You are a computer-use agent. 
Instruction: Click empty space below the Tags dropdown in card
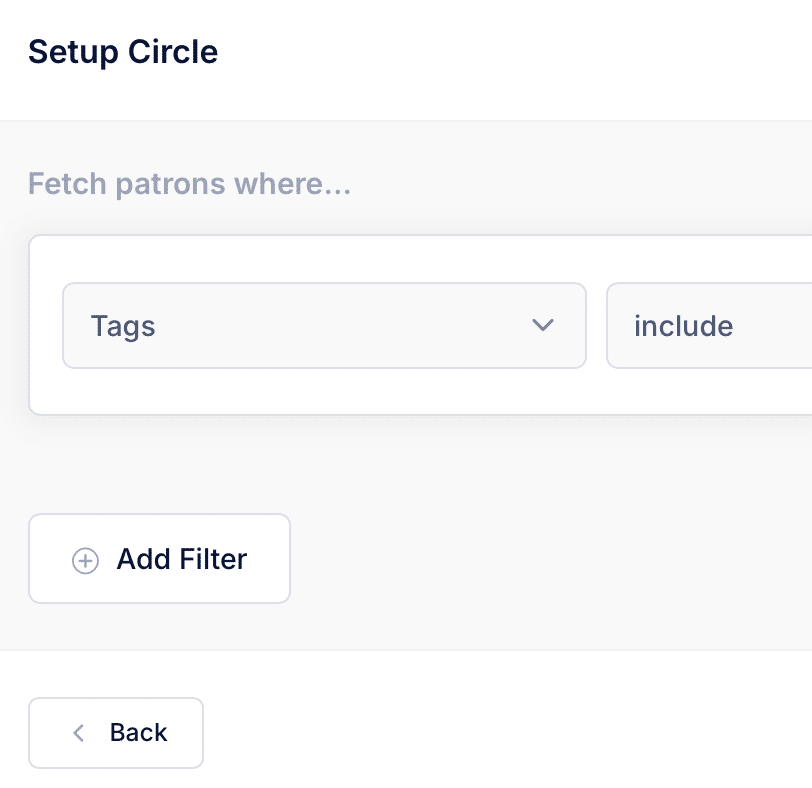click(x=323, y=391)
